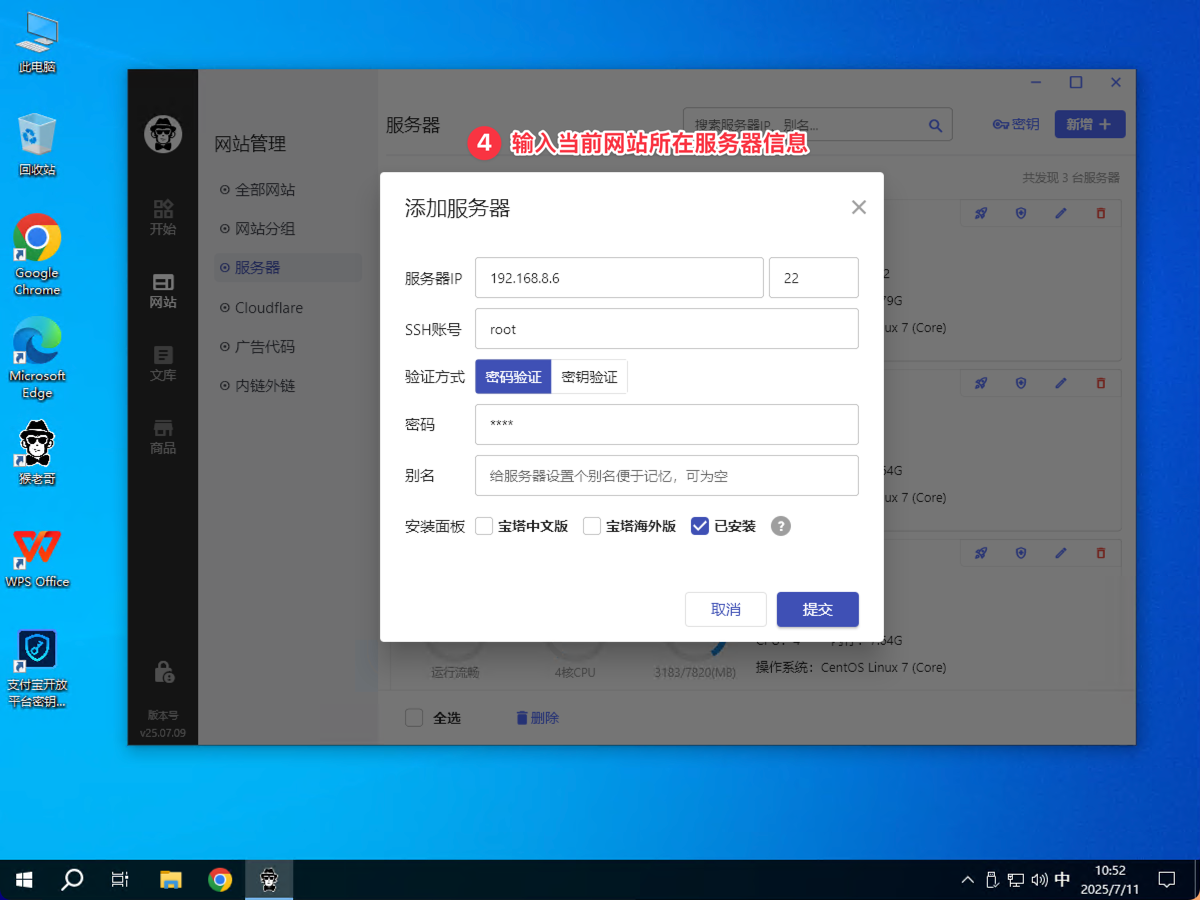
Task: Click the 中 input method indicator
Action: [1062, 880]
